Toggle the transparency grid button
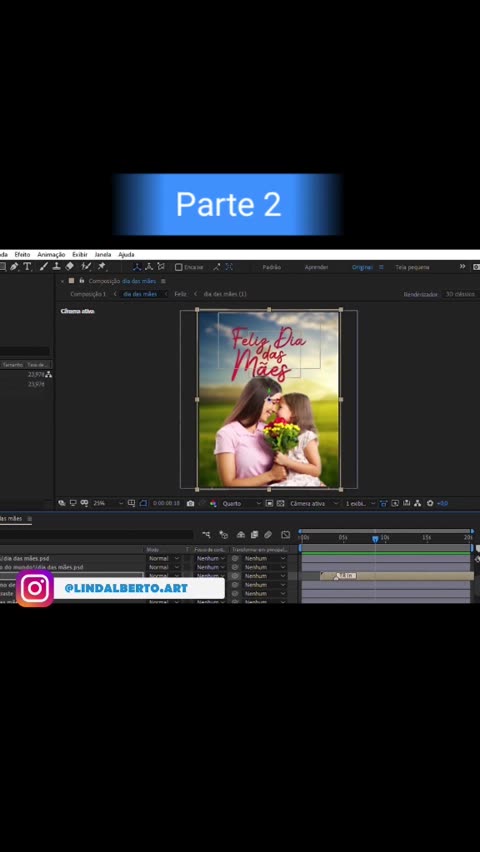This screenshot has height=852, width=480. [x=280, y=504]
